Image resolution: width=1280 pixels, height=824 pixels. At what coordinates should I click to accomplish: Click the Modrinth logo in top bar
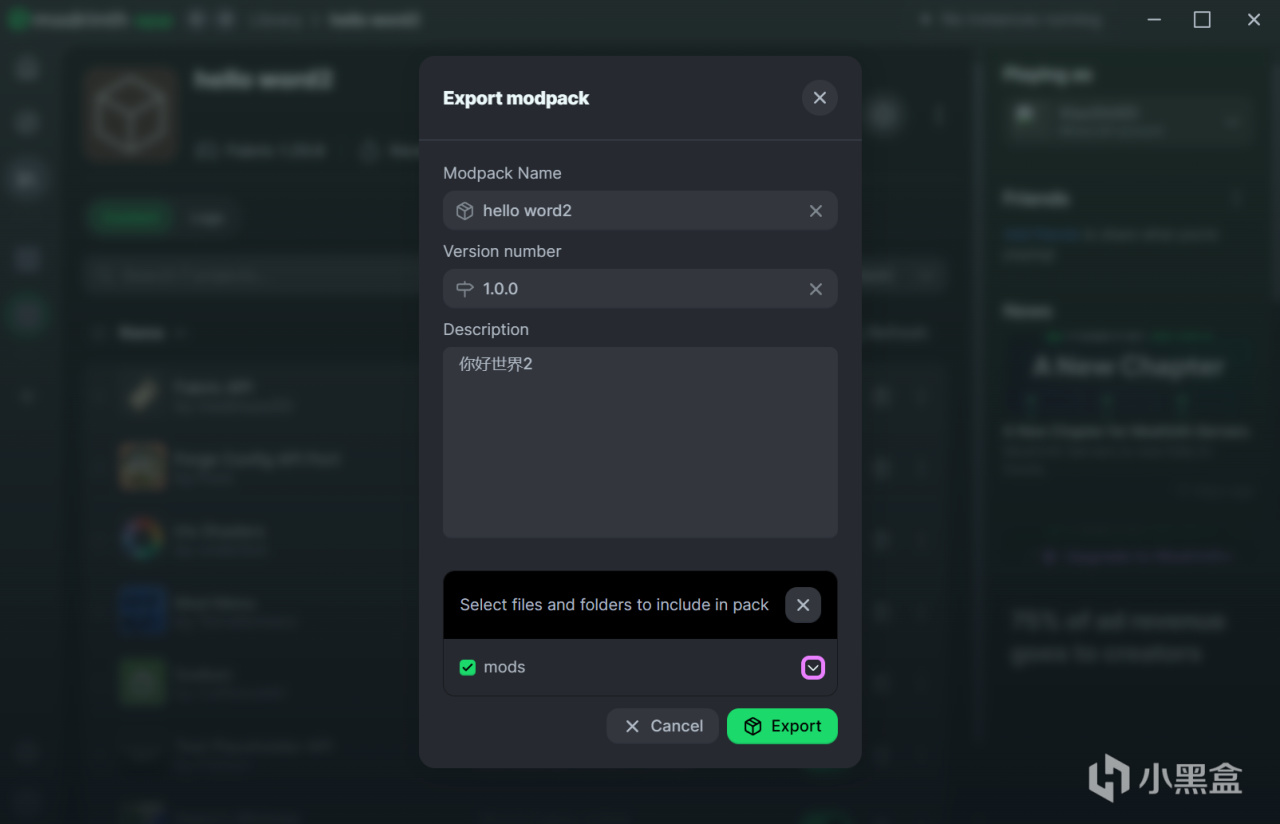click(x=18, y=20)
